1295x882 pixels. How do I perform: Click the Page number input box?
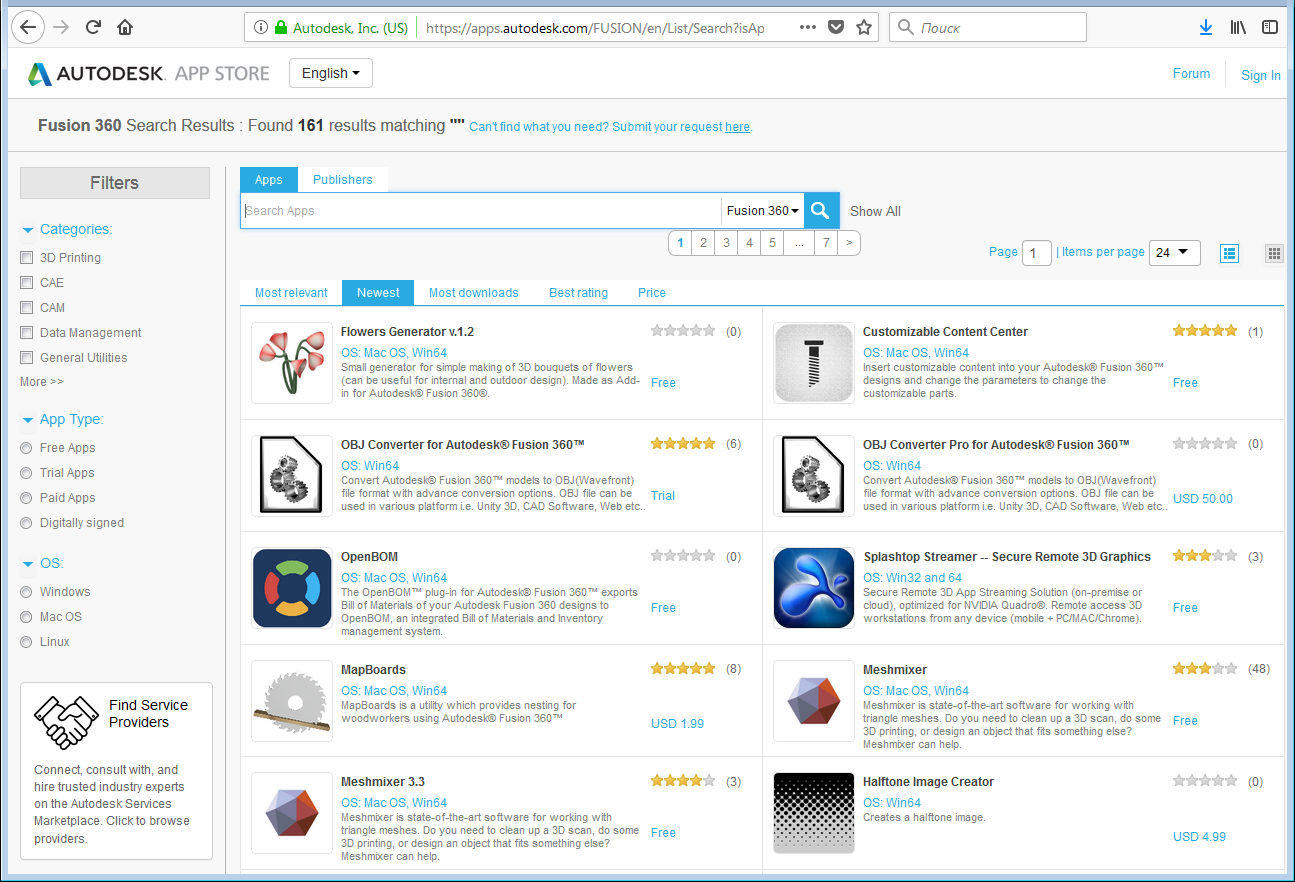1036,253
